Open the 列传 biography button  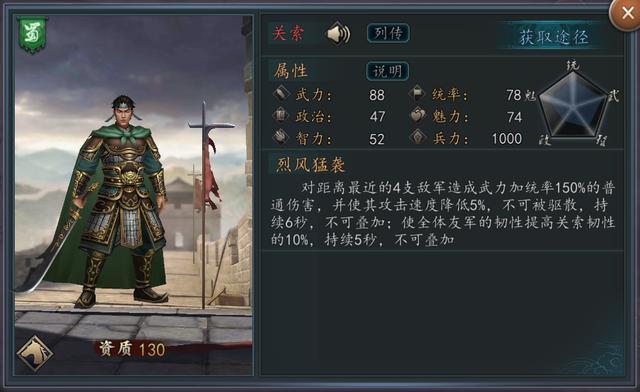pos(388,33)
